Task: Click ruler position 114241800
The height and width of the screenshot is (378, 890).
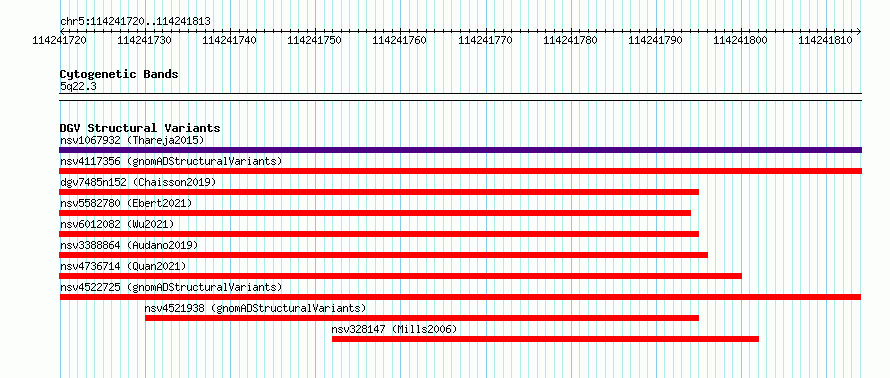Action: point(741,40)
